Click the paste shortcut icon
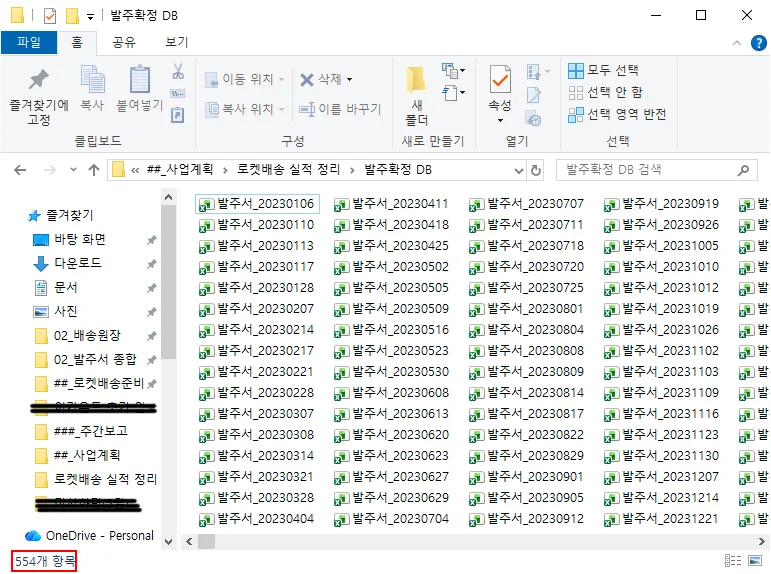 (x=178, y=115)
